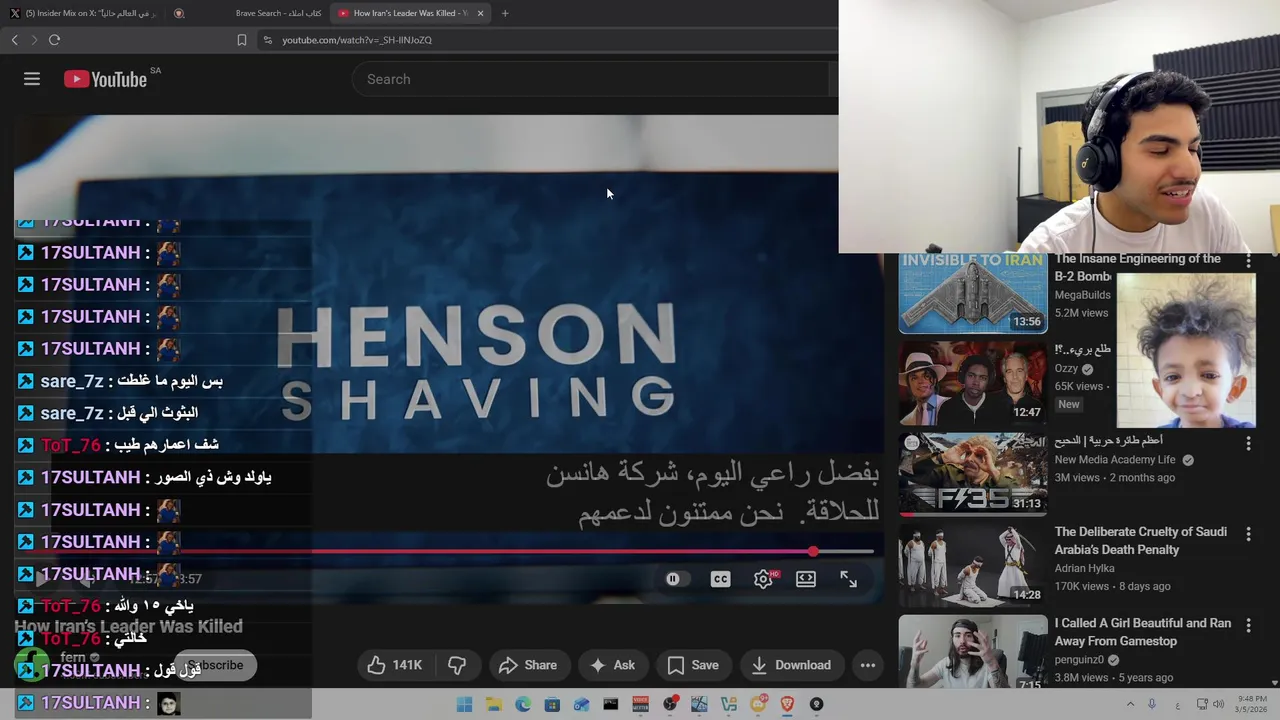
Task: Like the video with 141K thumbs up
Action: [x=395, y=665]
